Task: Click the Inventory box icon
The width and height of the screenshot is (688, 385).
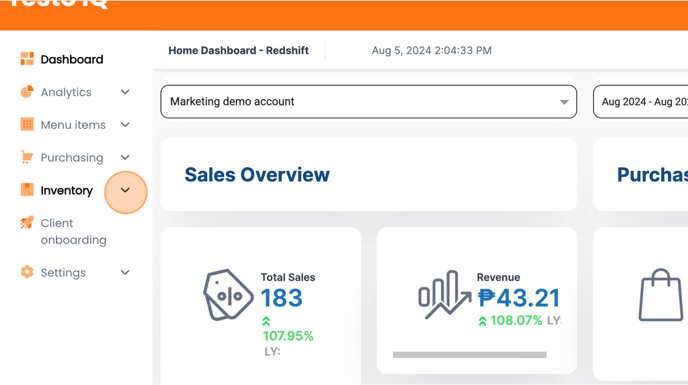Action: coord(27,190)
